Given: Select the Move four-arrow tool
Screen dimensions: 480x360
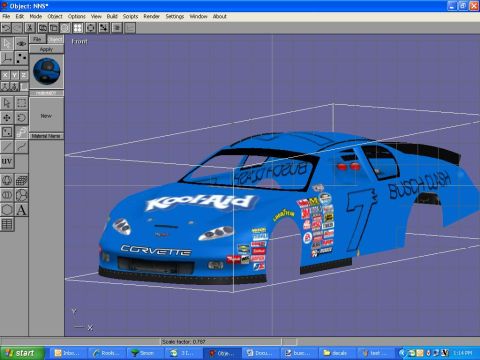Looking at the screenshot, I should (7, 118).
